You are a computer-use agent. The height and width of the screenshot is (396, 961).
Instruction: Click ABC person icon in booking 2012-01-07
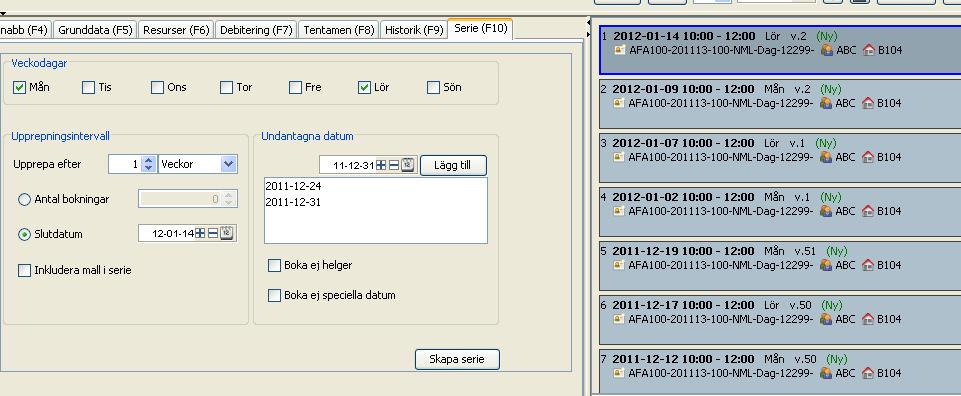click(x=827, y=157)
